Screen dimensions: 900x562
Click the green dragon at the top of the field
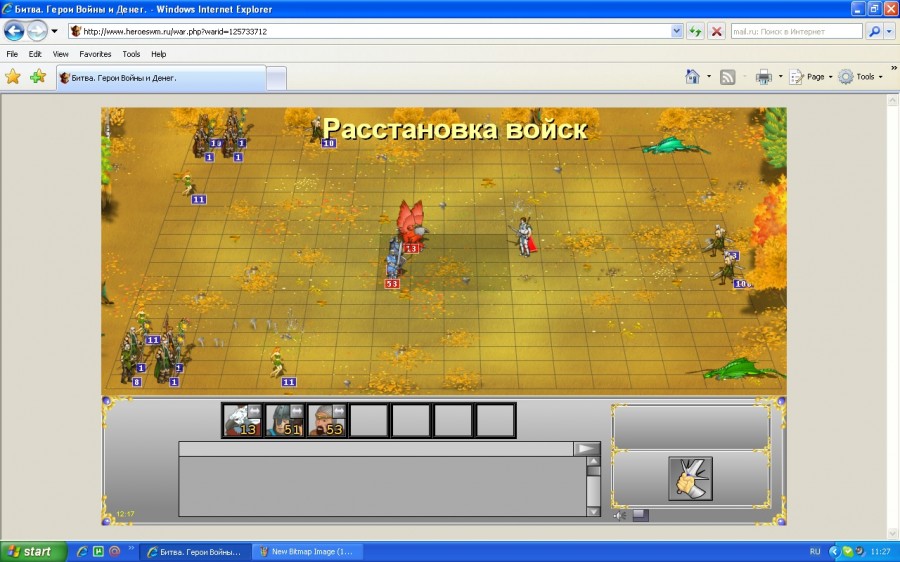pyautogui.click(x=674, y=146)
